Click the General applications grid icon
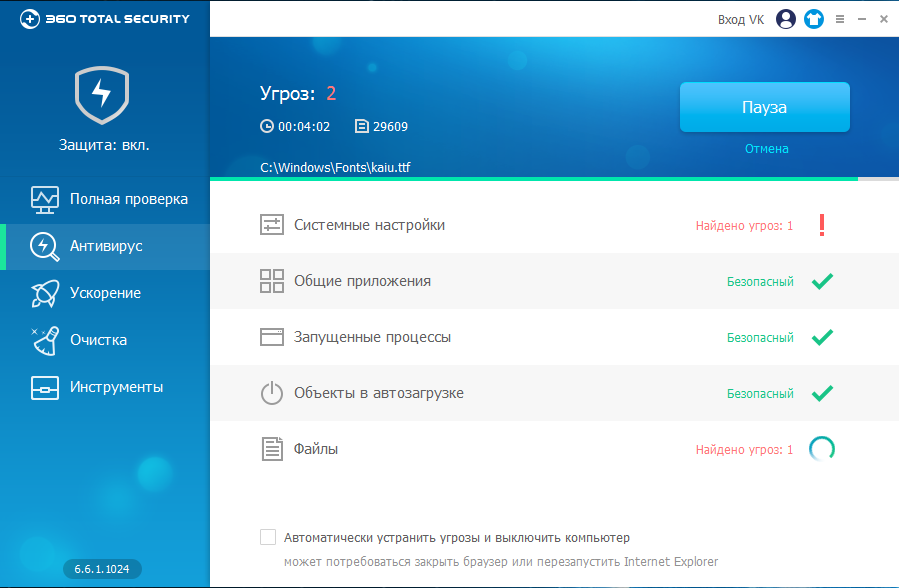This screenshot has height=588, width=899. coord(272,281)
